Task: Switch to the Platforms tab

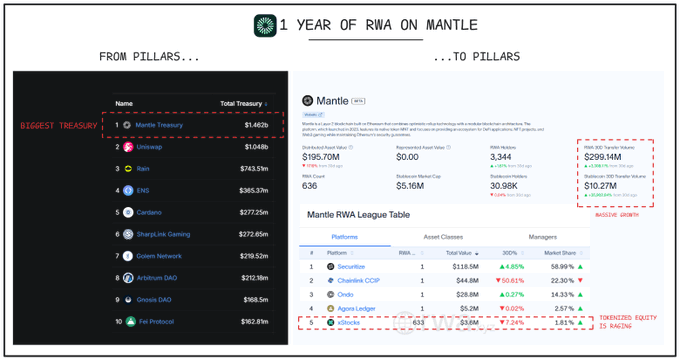Action: [345, 237]
